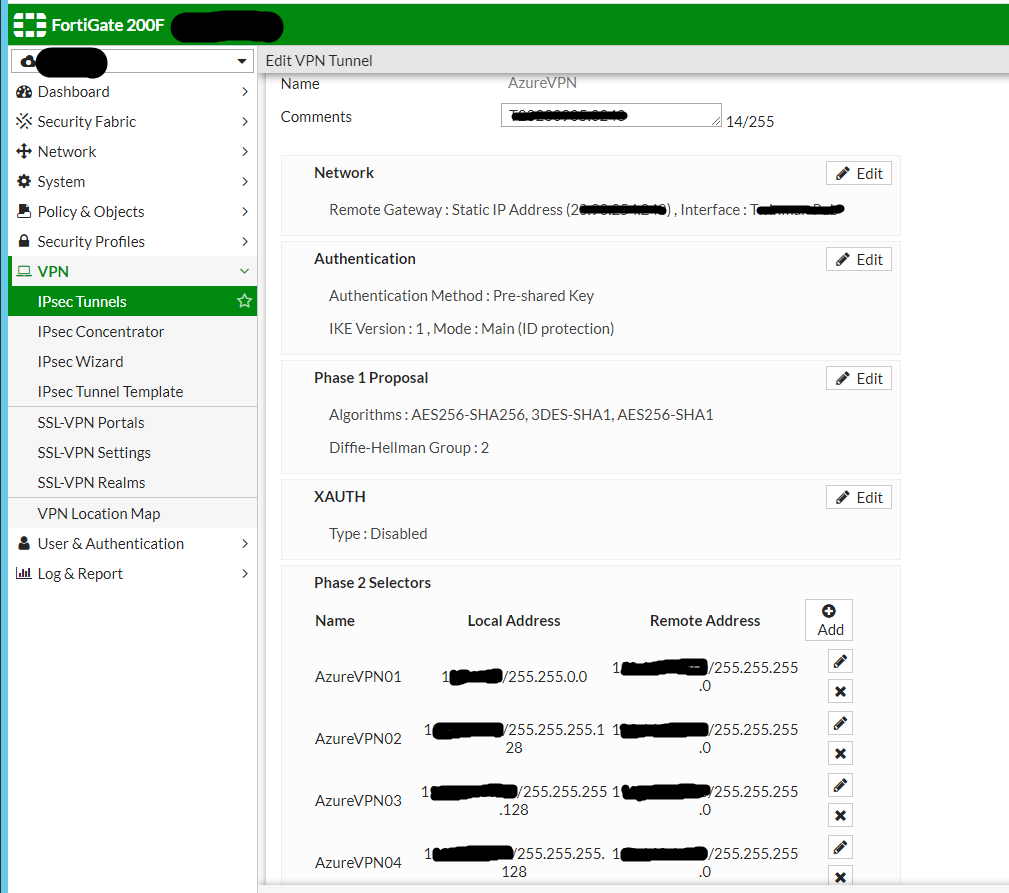Open SSL-VPN Portals page
1009x893 pixels.
tap(133, 422)
